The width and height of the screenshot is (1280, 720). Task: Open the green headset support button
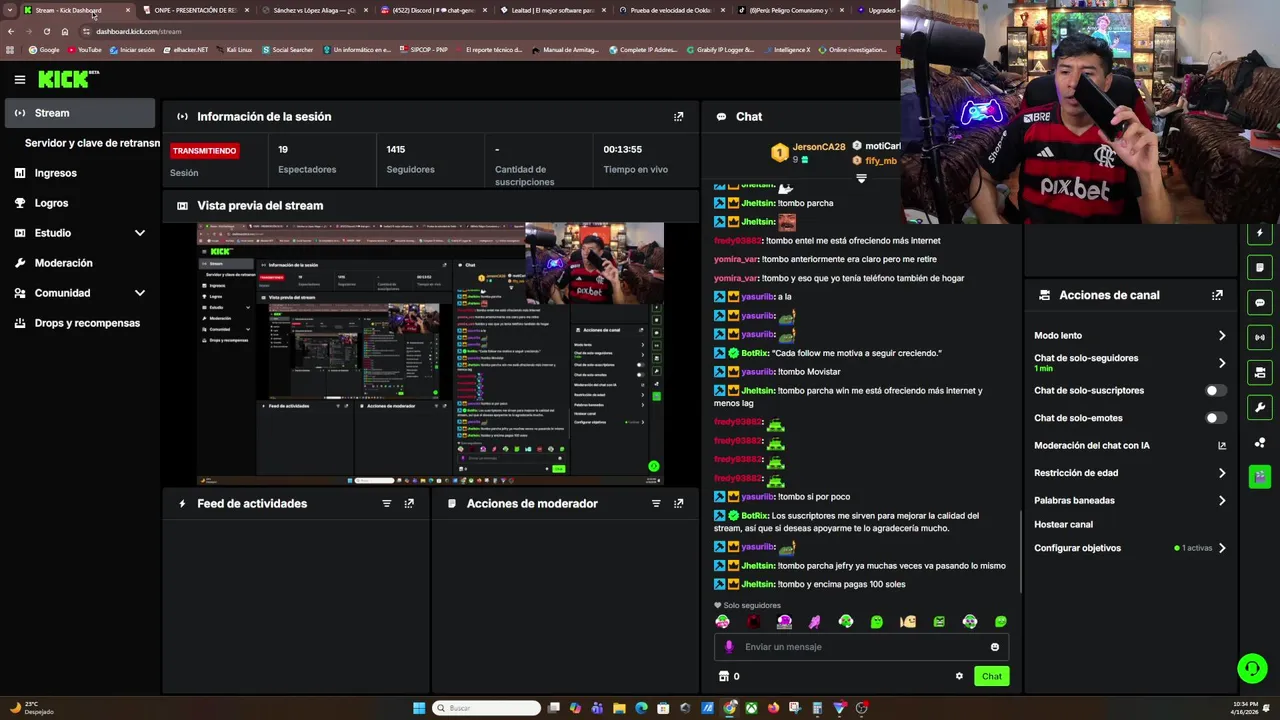click(1252, 668)
